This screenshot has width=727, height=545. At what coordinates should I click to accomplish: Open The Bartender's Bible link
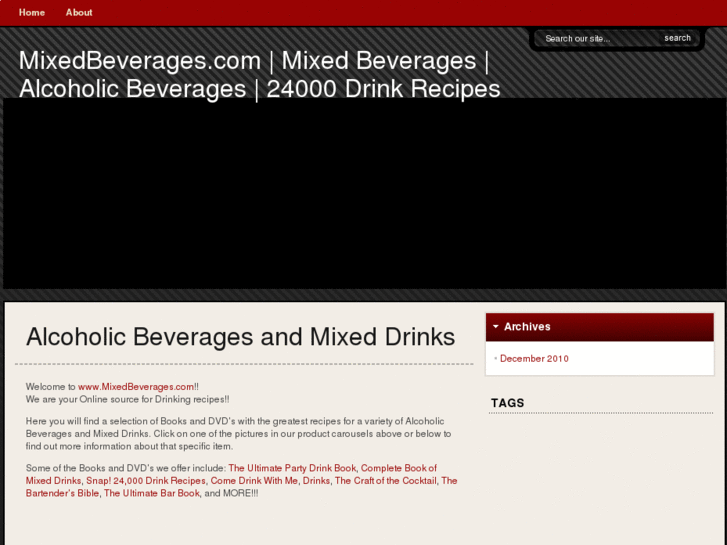pos(62,493)
